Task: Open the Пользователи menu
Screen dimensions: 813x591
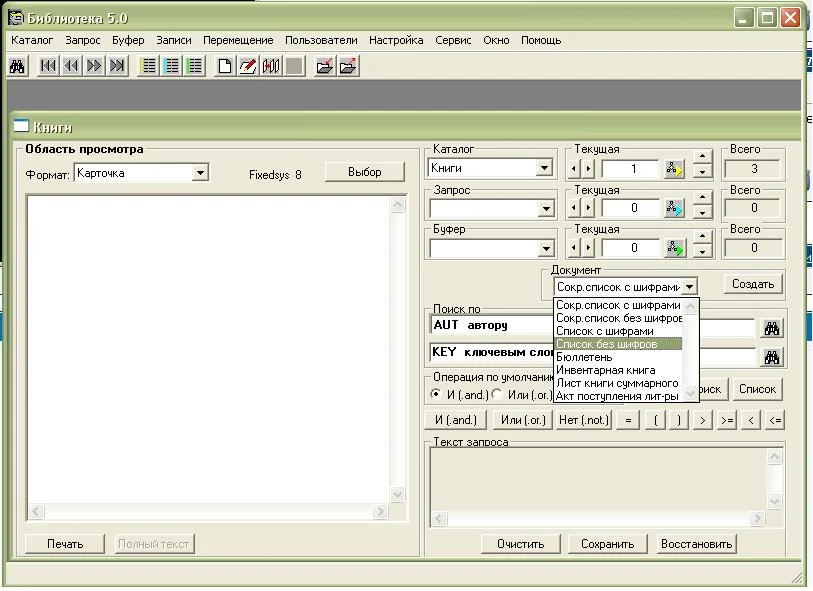Action: (x=320, y=40)
